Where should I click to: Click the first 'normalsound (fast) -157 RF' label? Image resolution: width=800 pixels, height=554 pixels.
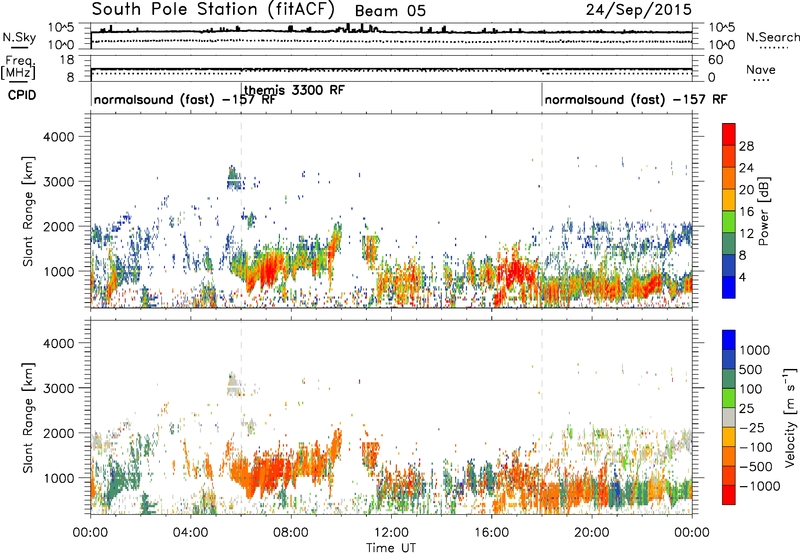point(184,99)
